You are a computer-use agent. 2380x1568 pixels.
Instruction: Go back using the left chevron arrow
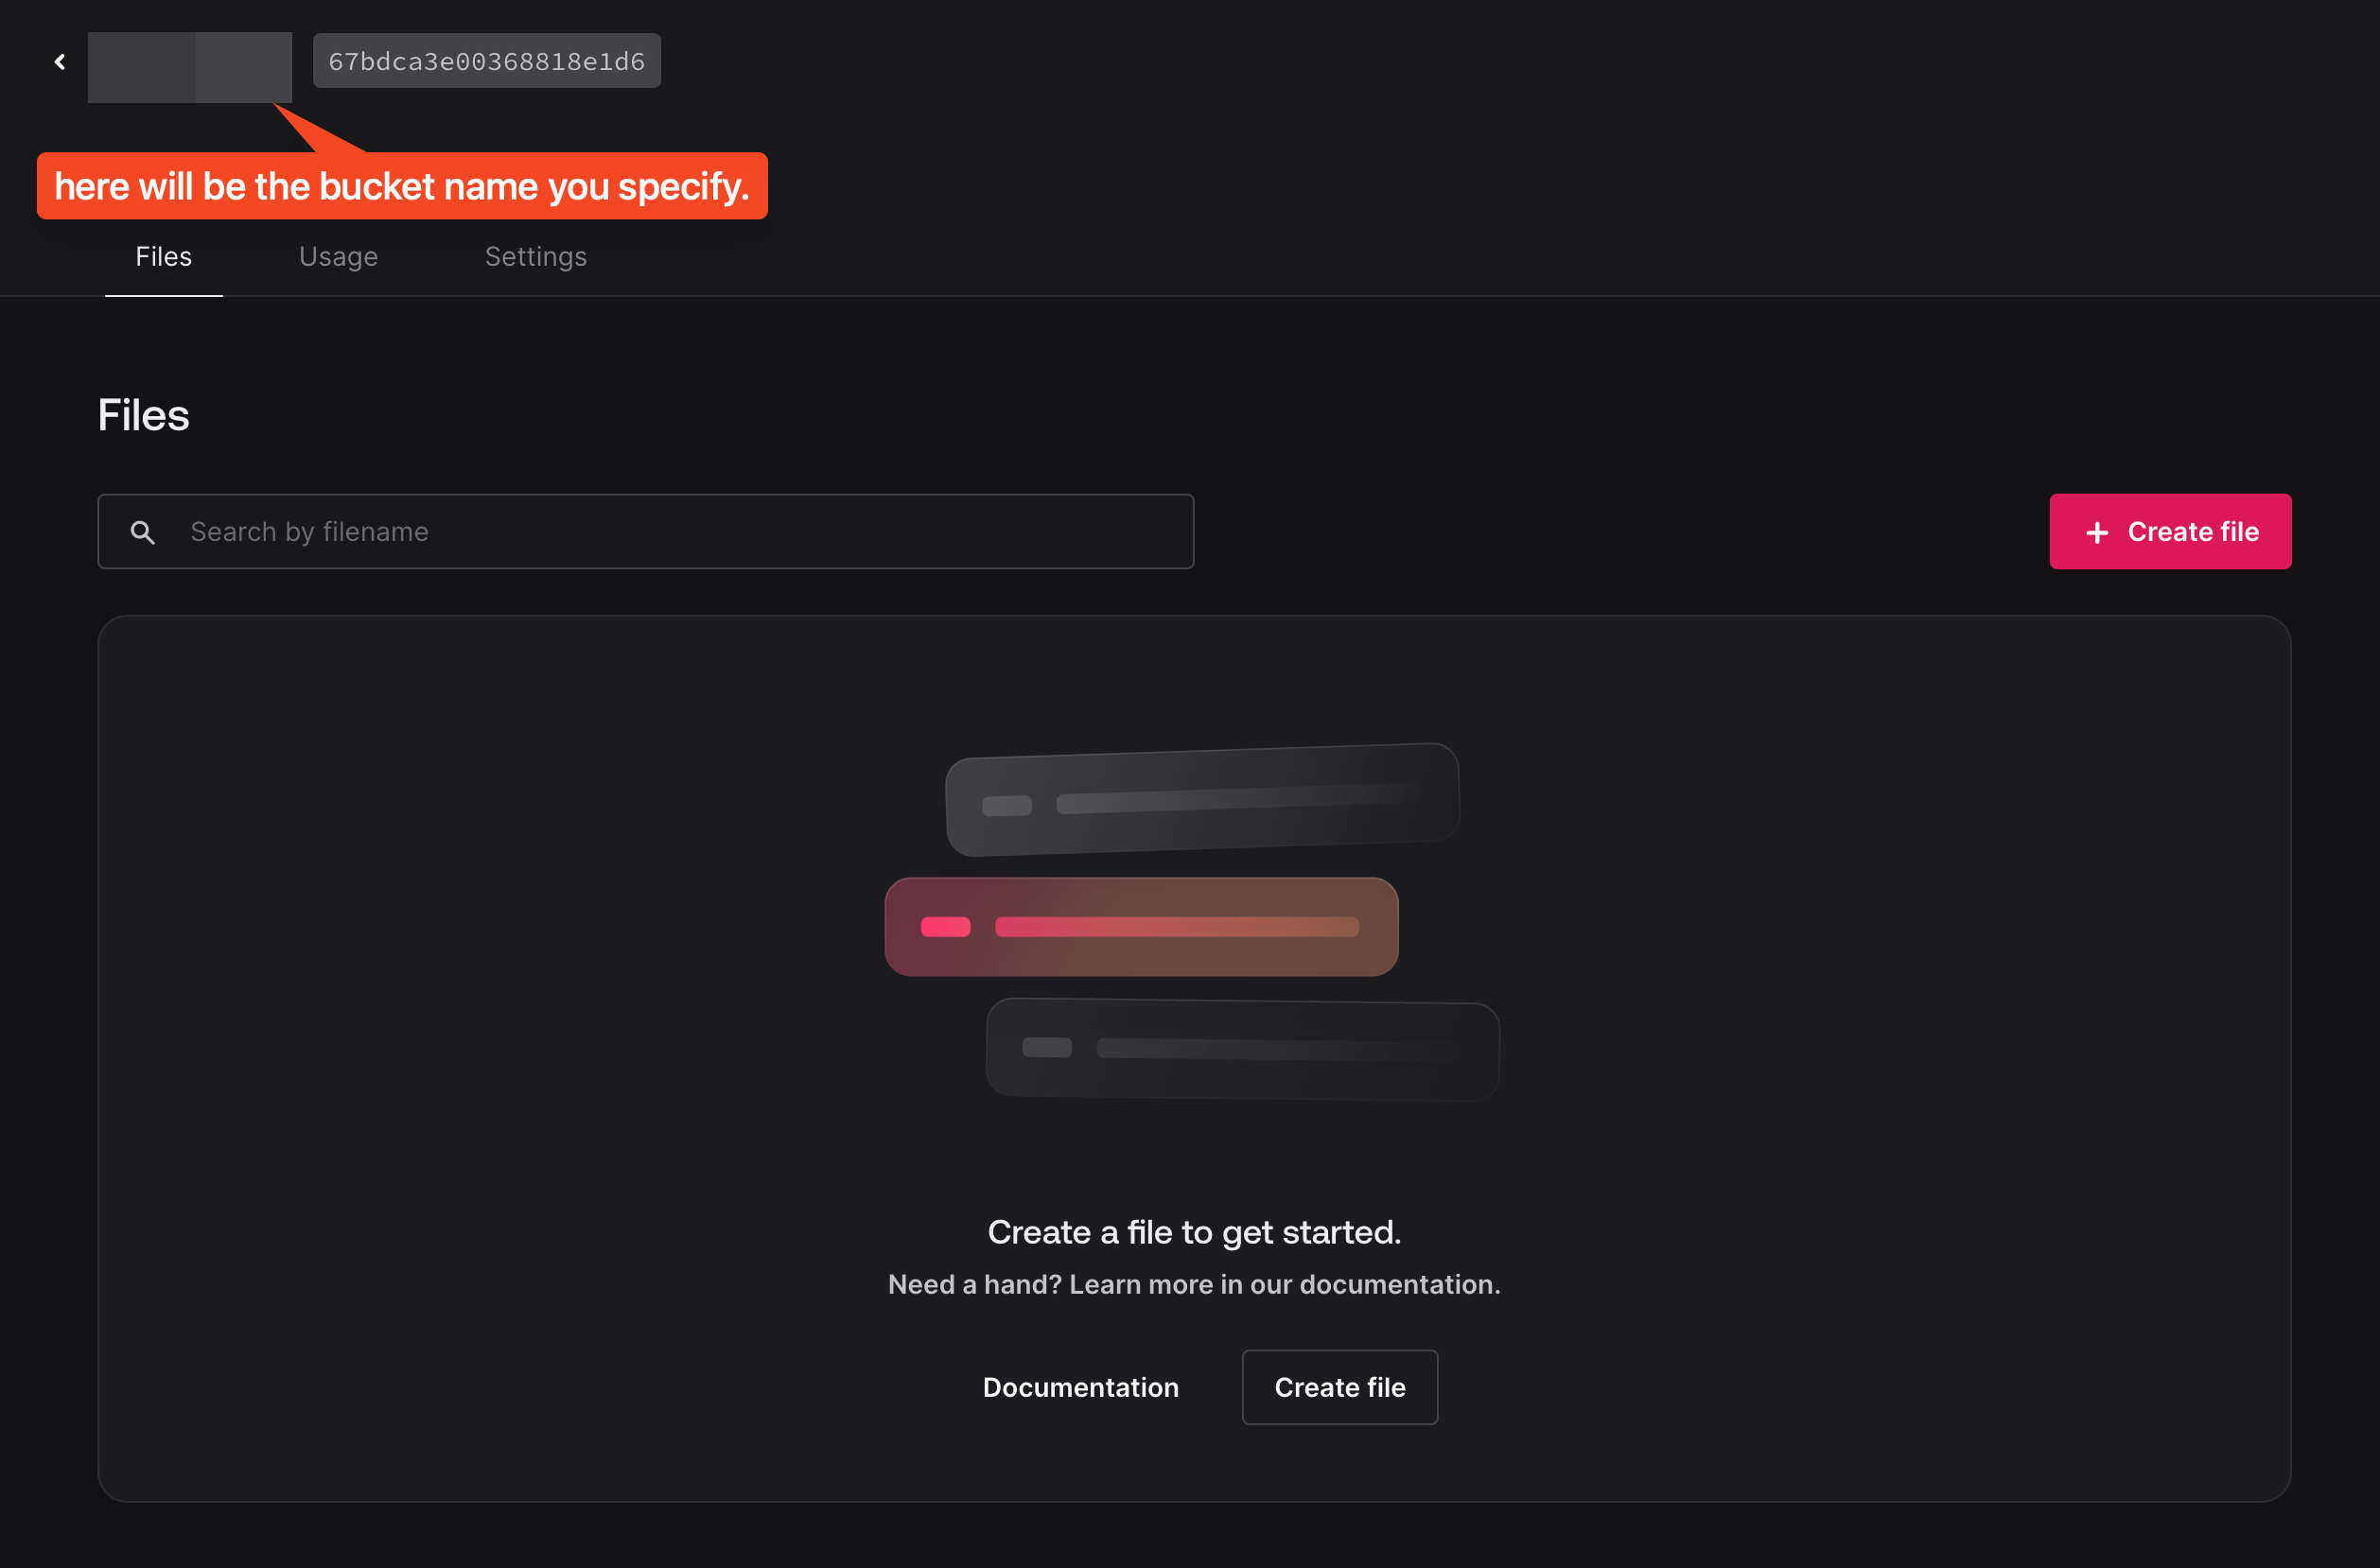coord(60,62)
